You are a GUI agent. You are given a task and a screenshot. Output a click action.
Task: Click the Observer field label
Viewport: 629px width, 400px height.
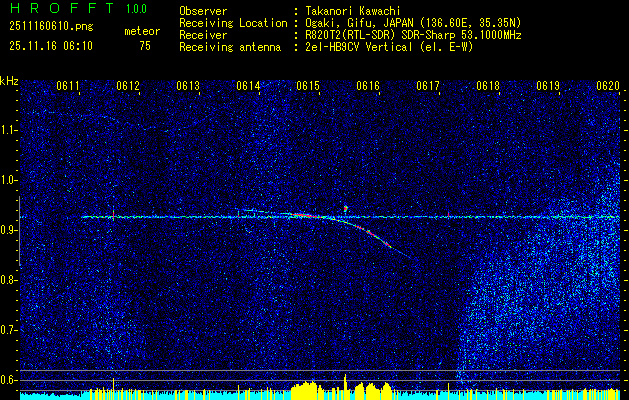(x=203, y=11)
